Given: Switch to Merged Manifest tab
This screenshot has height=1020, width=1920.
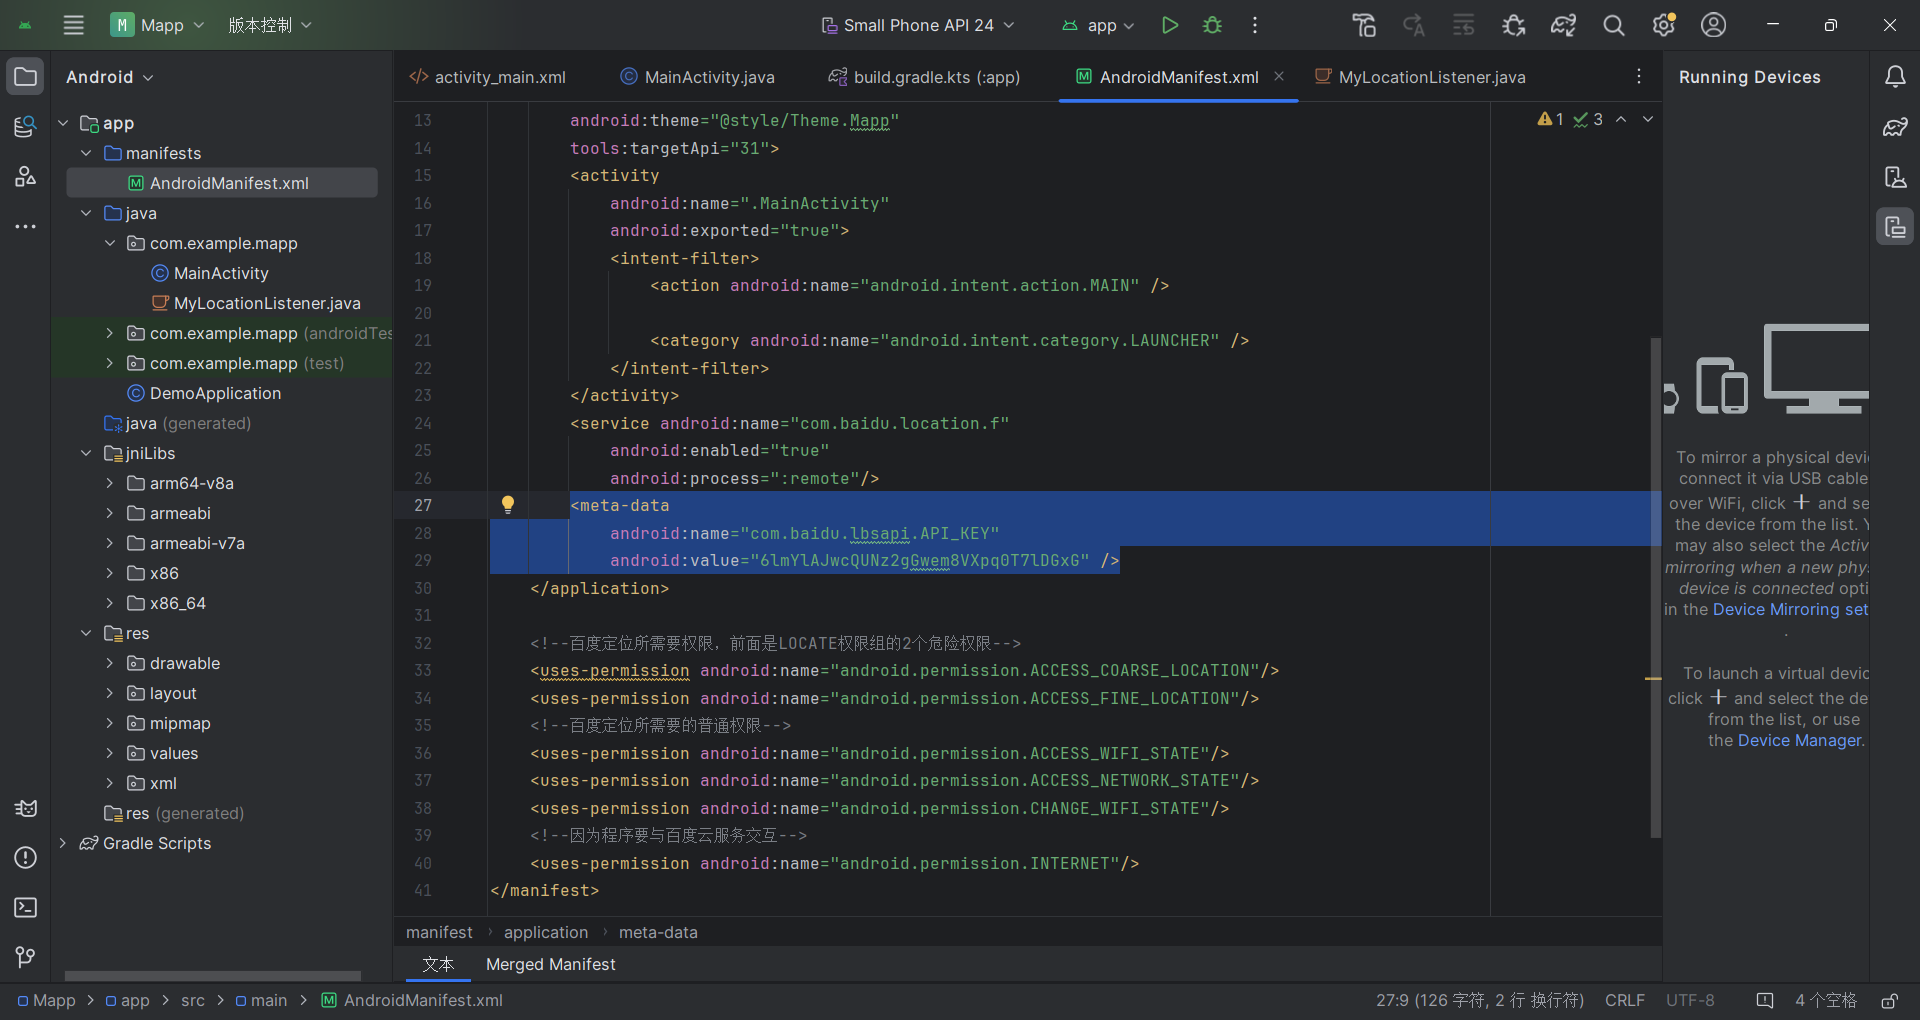Looking at the screenshot, I should click(550, 964).
